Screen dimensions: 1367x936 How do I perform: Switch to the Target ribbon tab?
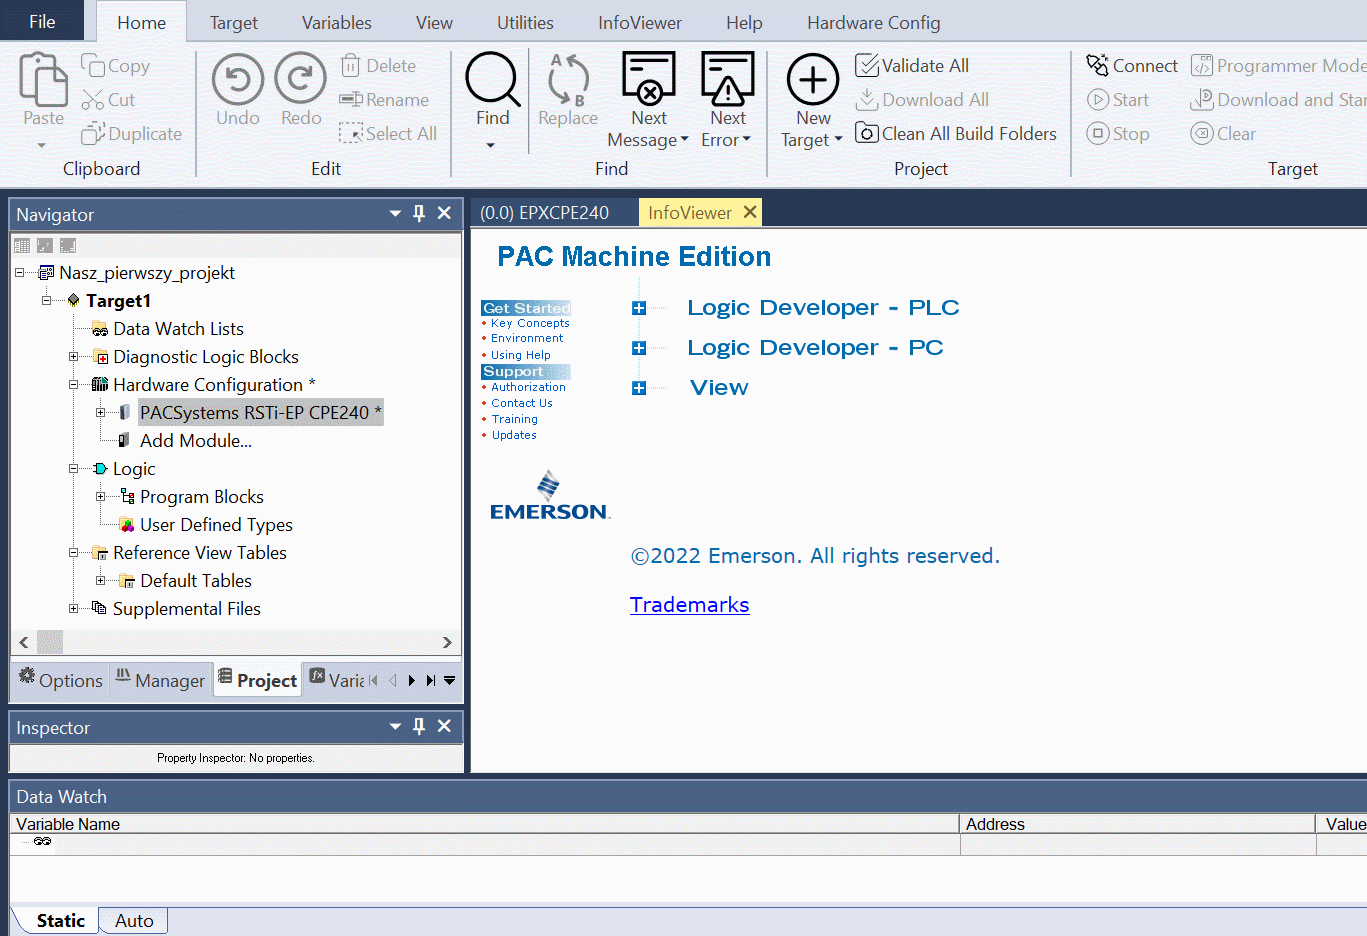tap(234, 23)
